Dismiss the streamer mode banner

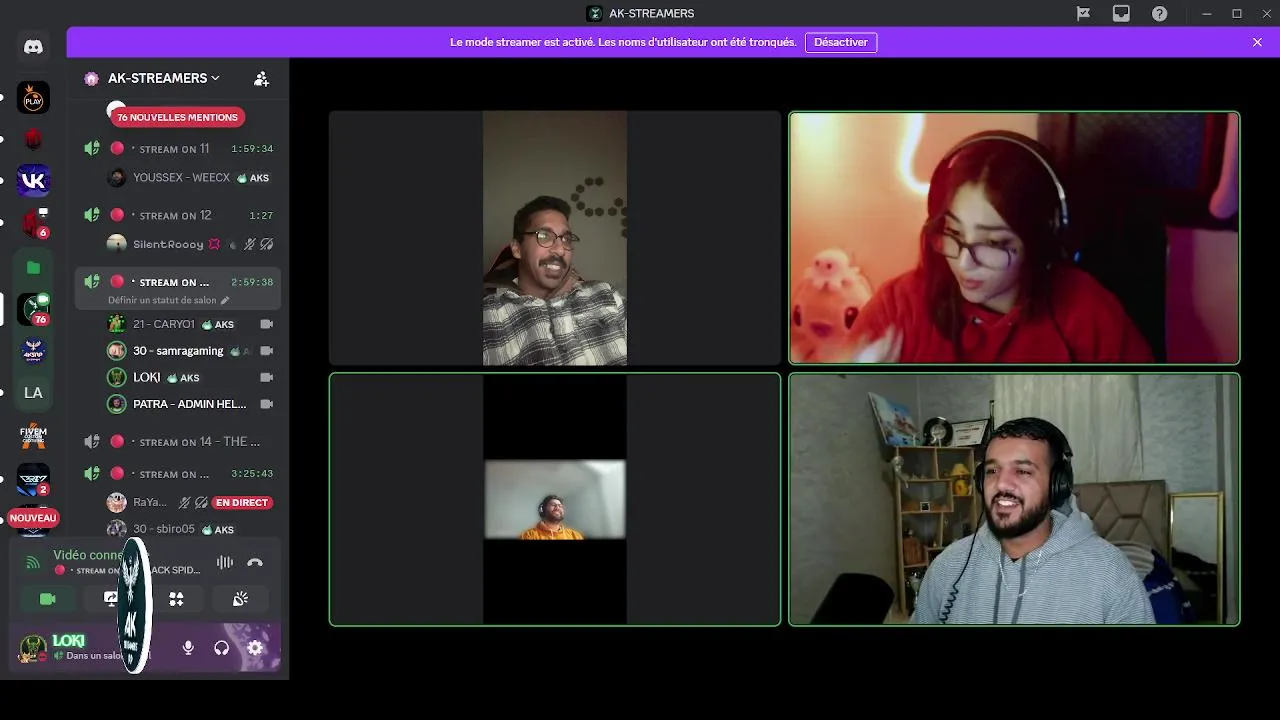(x=1257, y=42)
